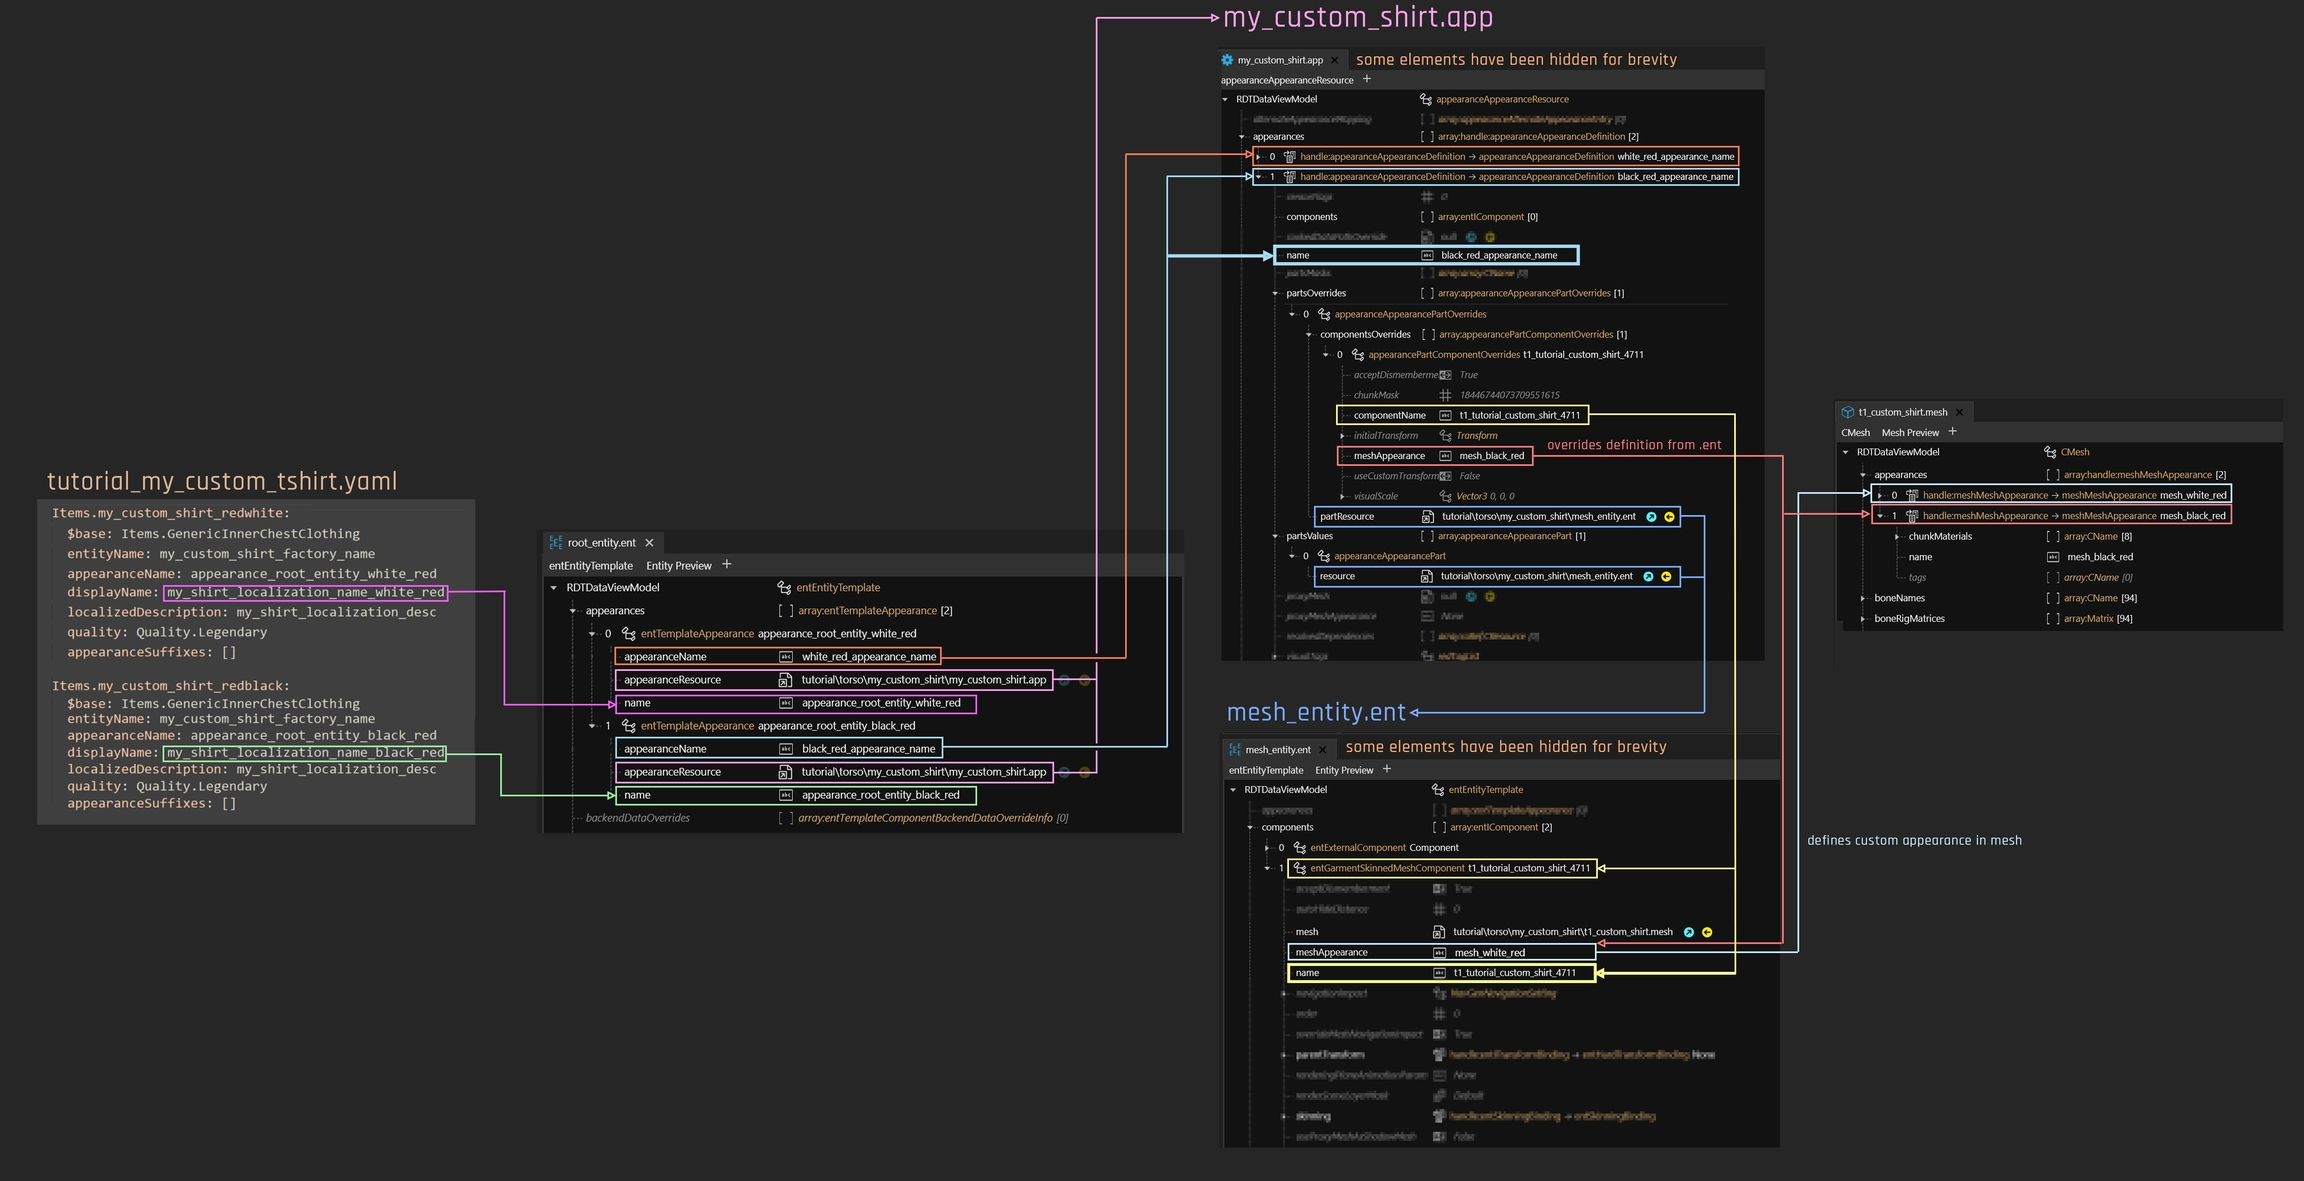Click cyan open icon beside mesh path t1_custom_shirt.mesh
This screenshot has height=1181, width=2304.
[1689, 932]
